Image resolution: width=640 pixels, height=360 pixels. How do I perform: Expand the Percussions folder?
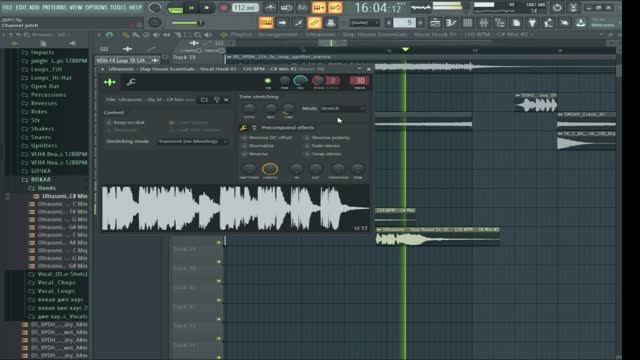coord(48,95)
